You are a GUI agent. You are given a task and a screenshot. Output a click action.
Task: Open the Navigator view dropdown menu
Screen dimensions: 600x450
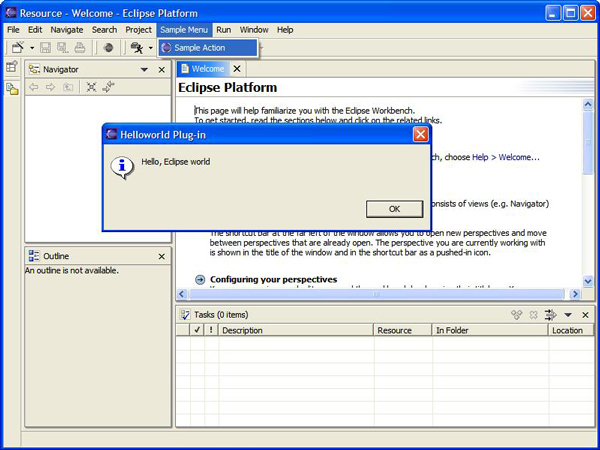(x=144, y=70)
